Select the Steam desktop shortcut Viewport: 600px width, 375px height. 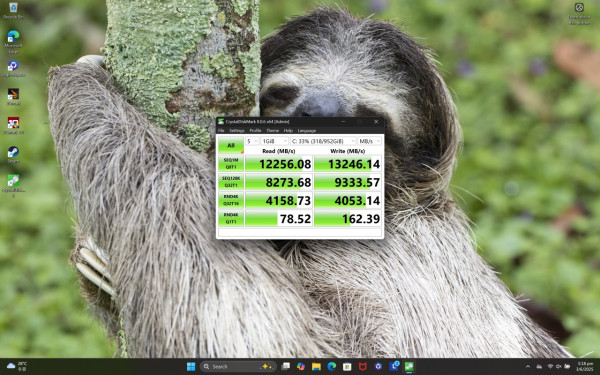[x=13, y=154]
